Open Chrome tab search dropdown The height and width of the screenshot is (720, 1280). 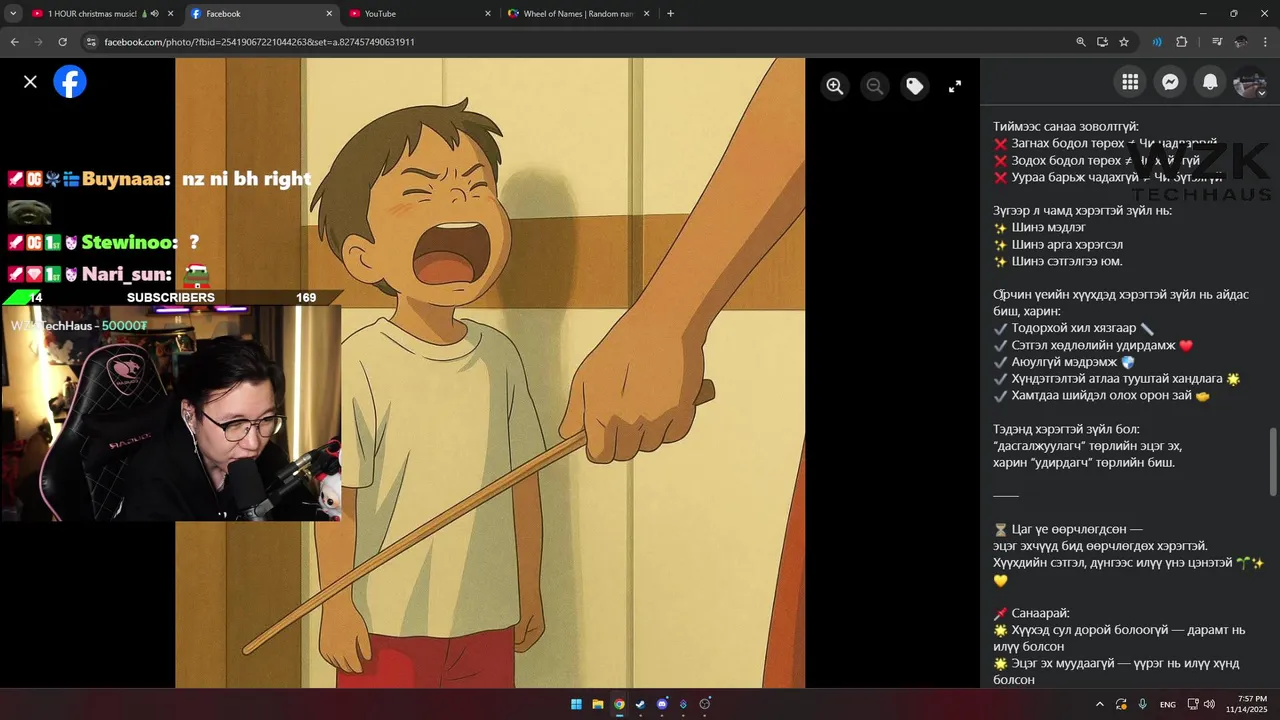[x=14, y=14]
